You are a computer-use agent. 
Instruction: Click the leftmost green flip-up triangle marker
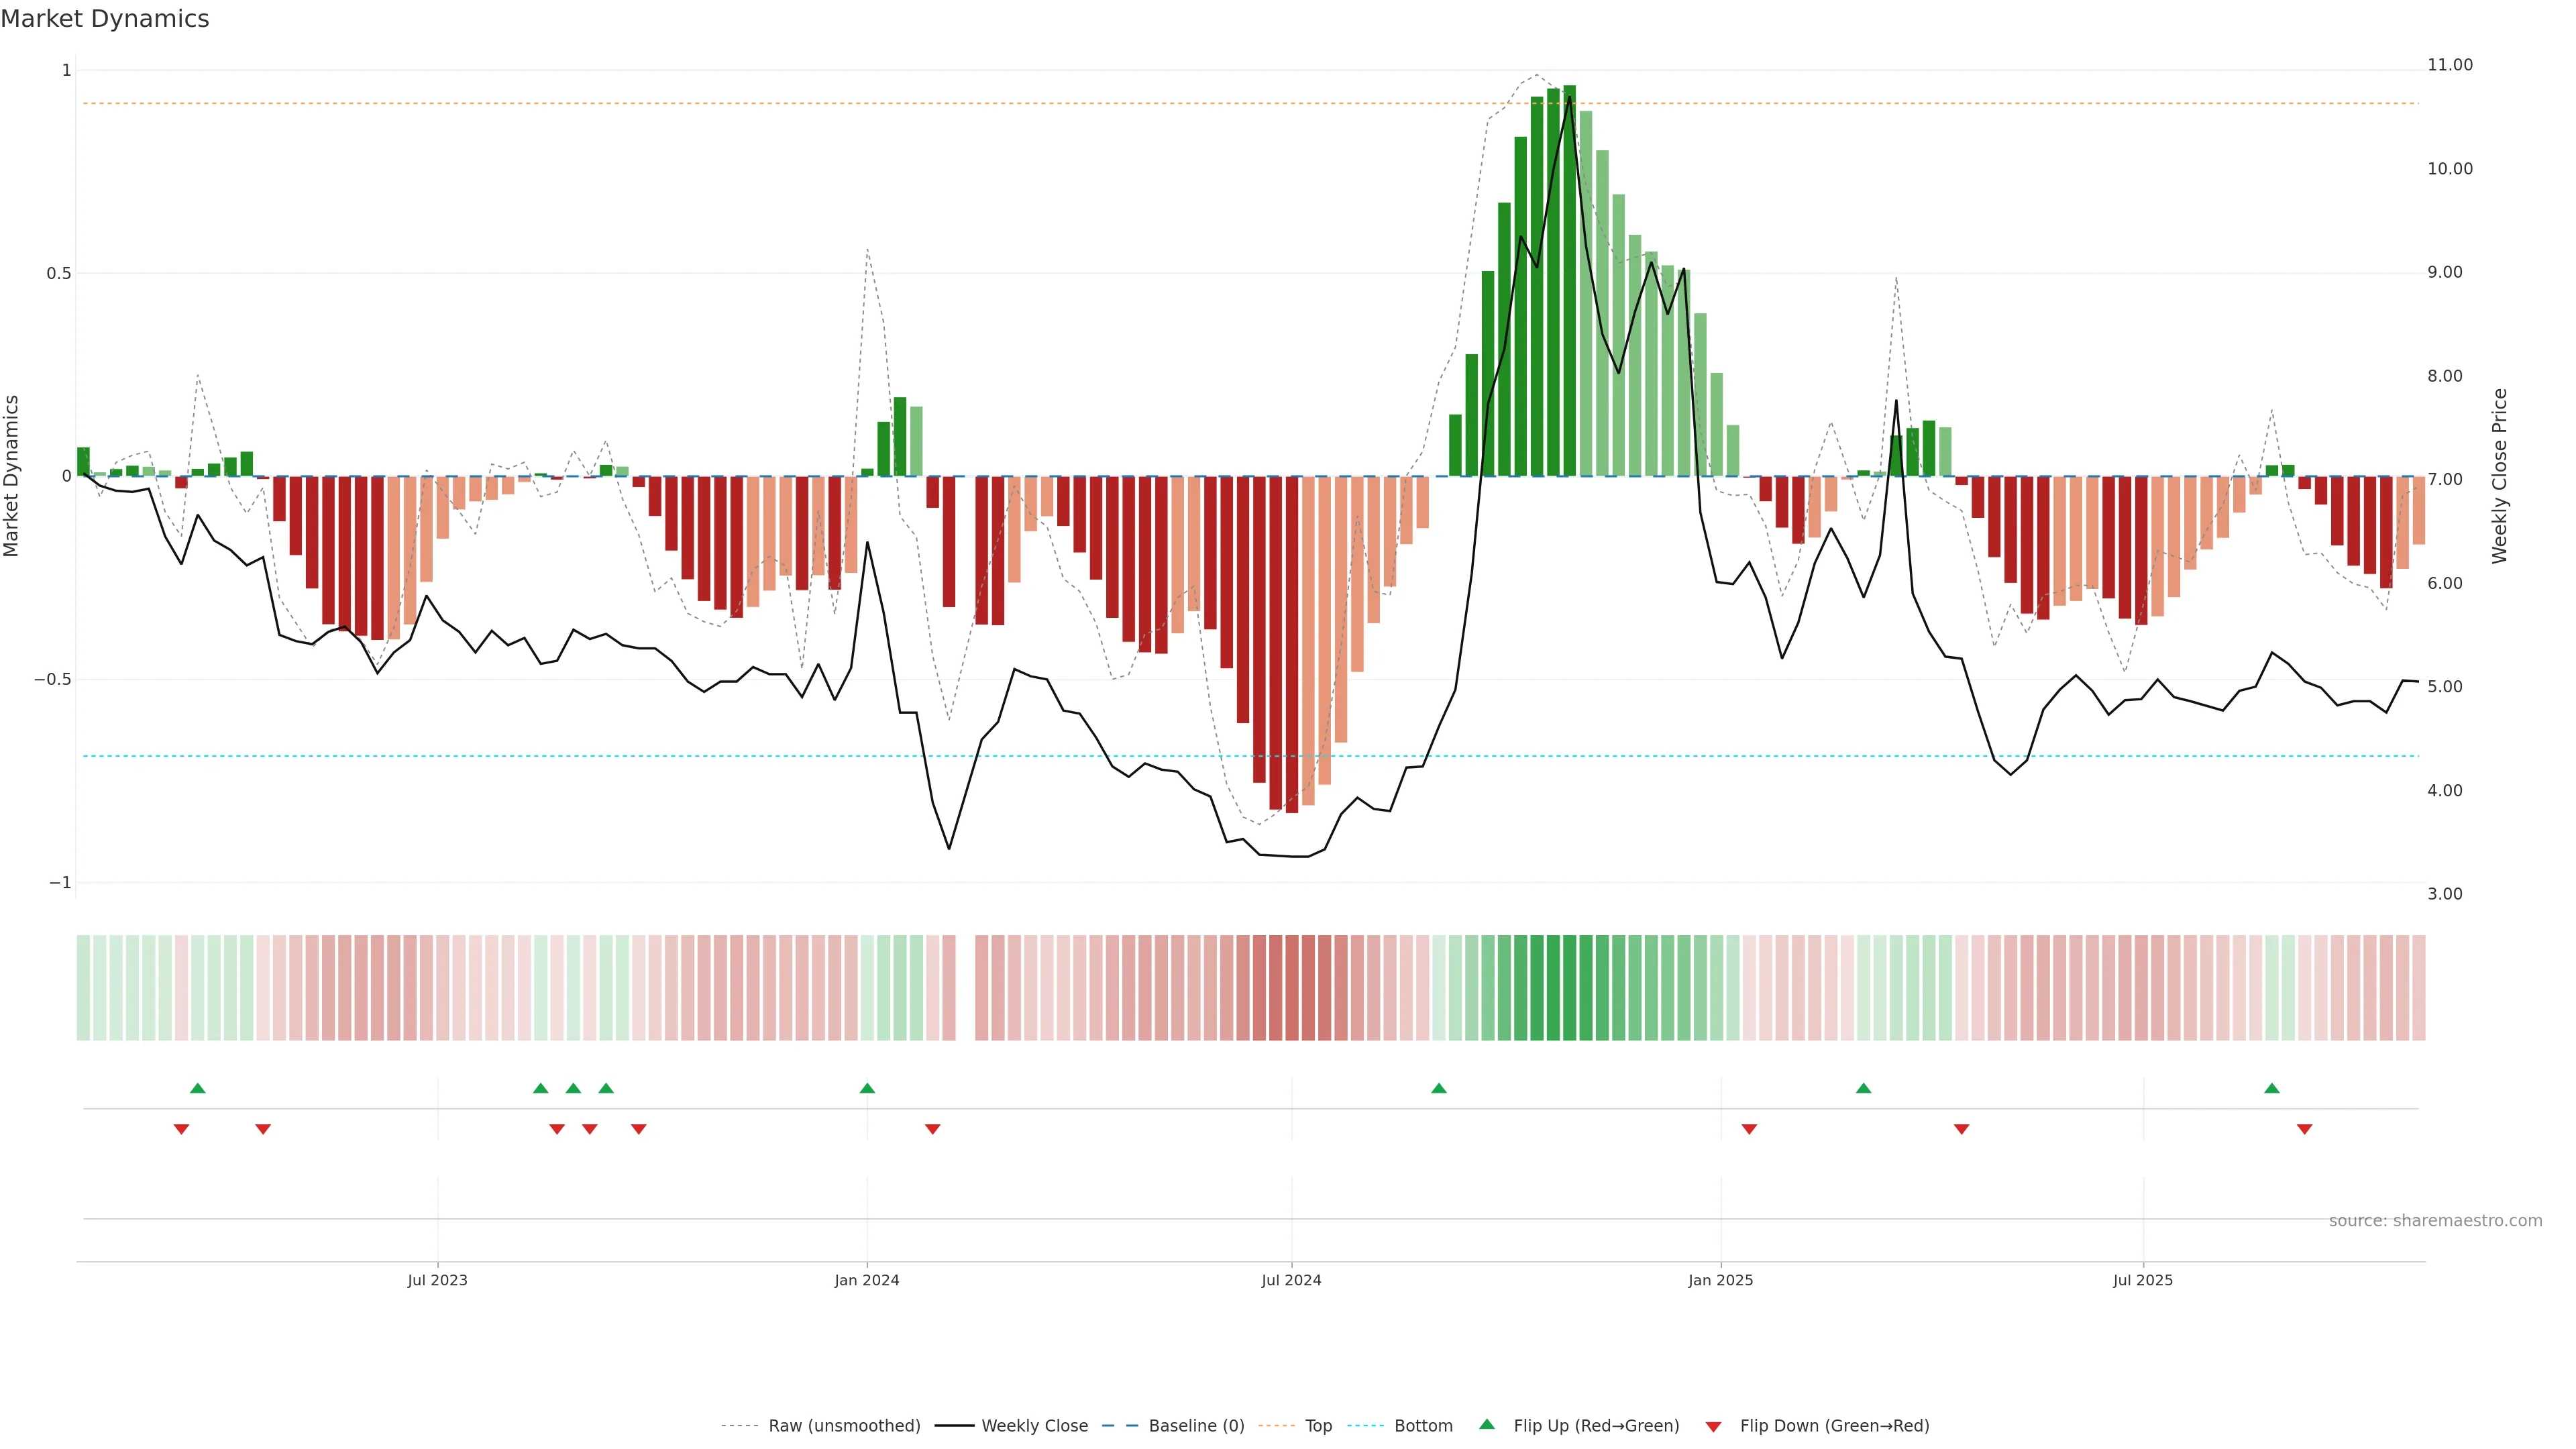pos(198,1088)
